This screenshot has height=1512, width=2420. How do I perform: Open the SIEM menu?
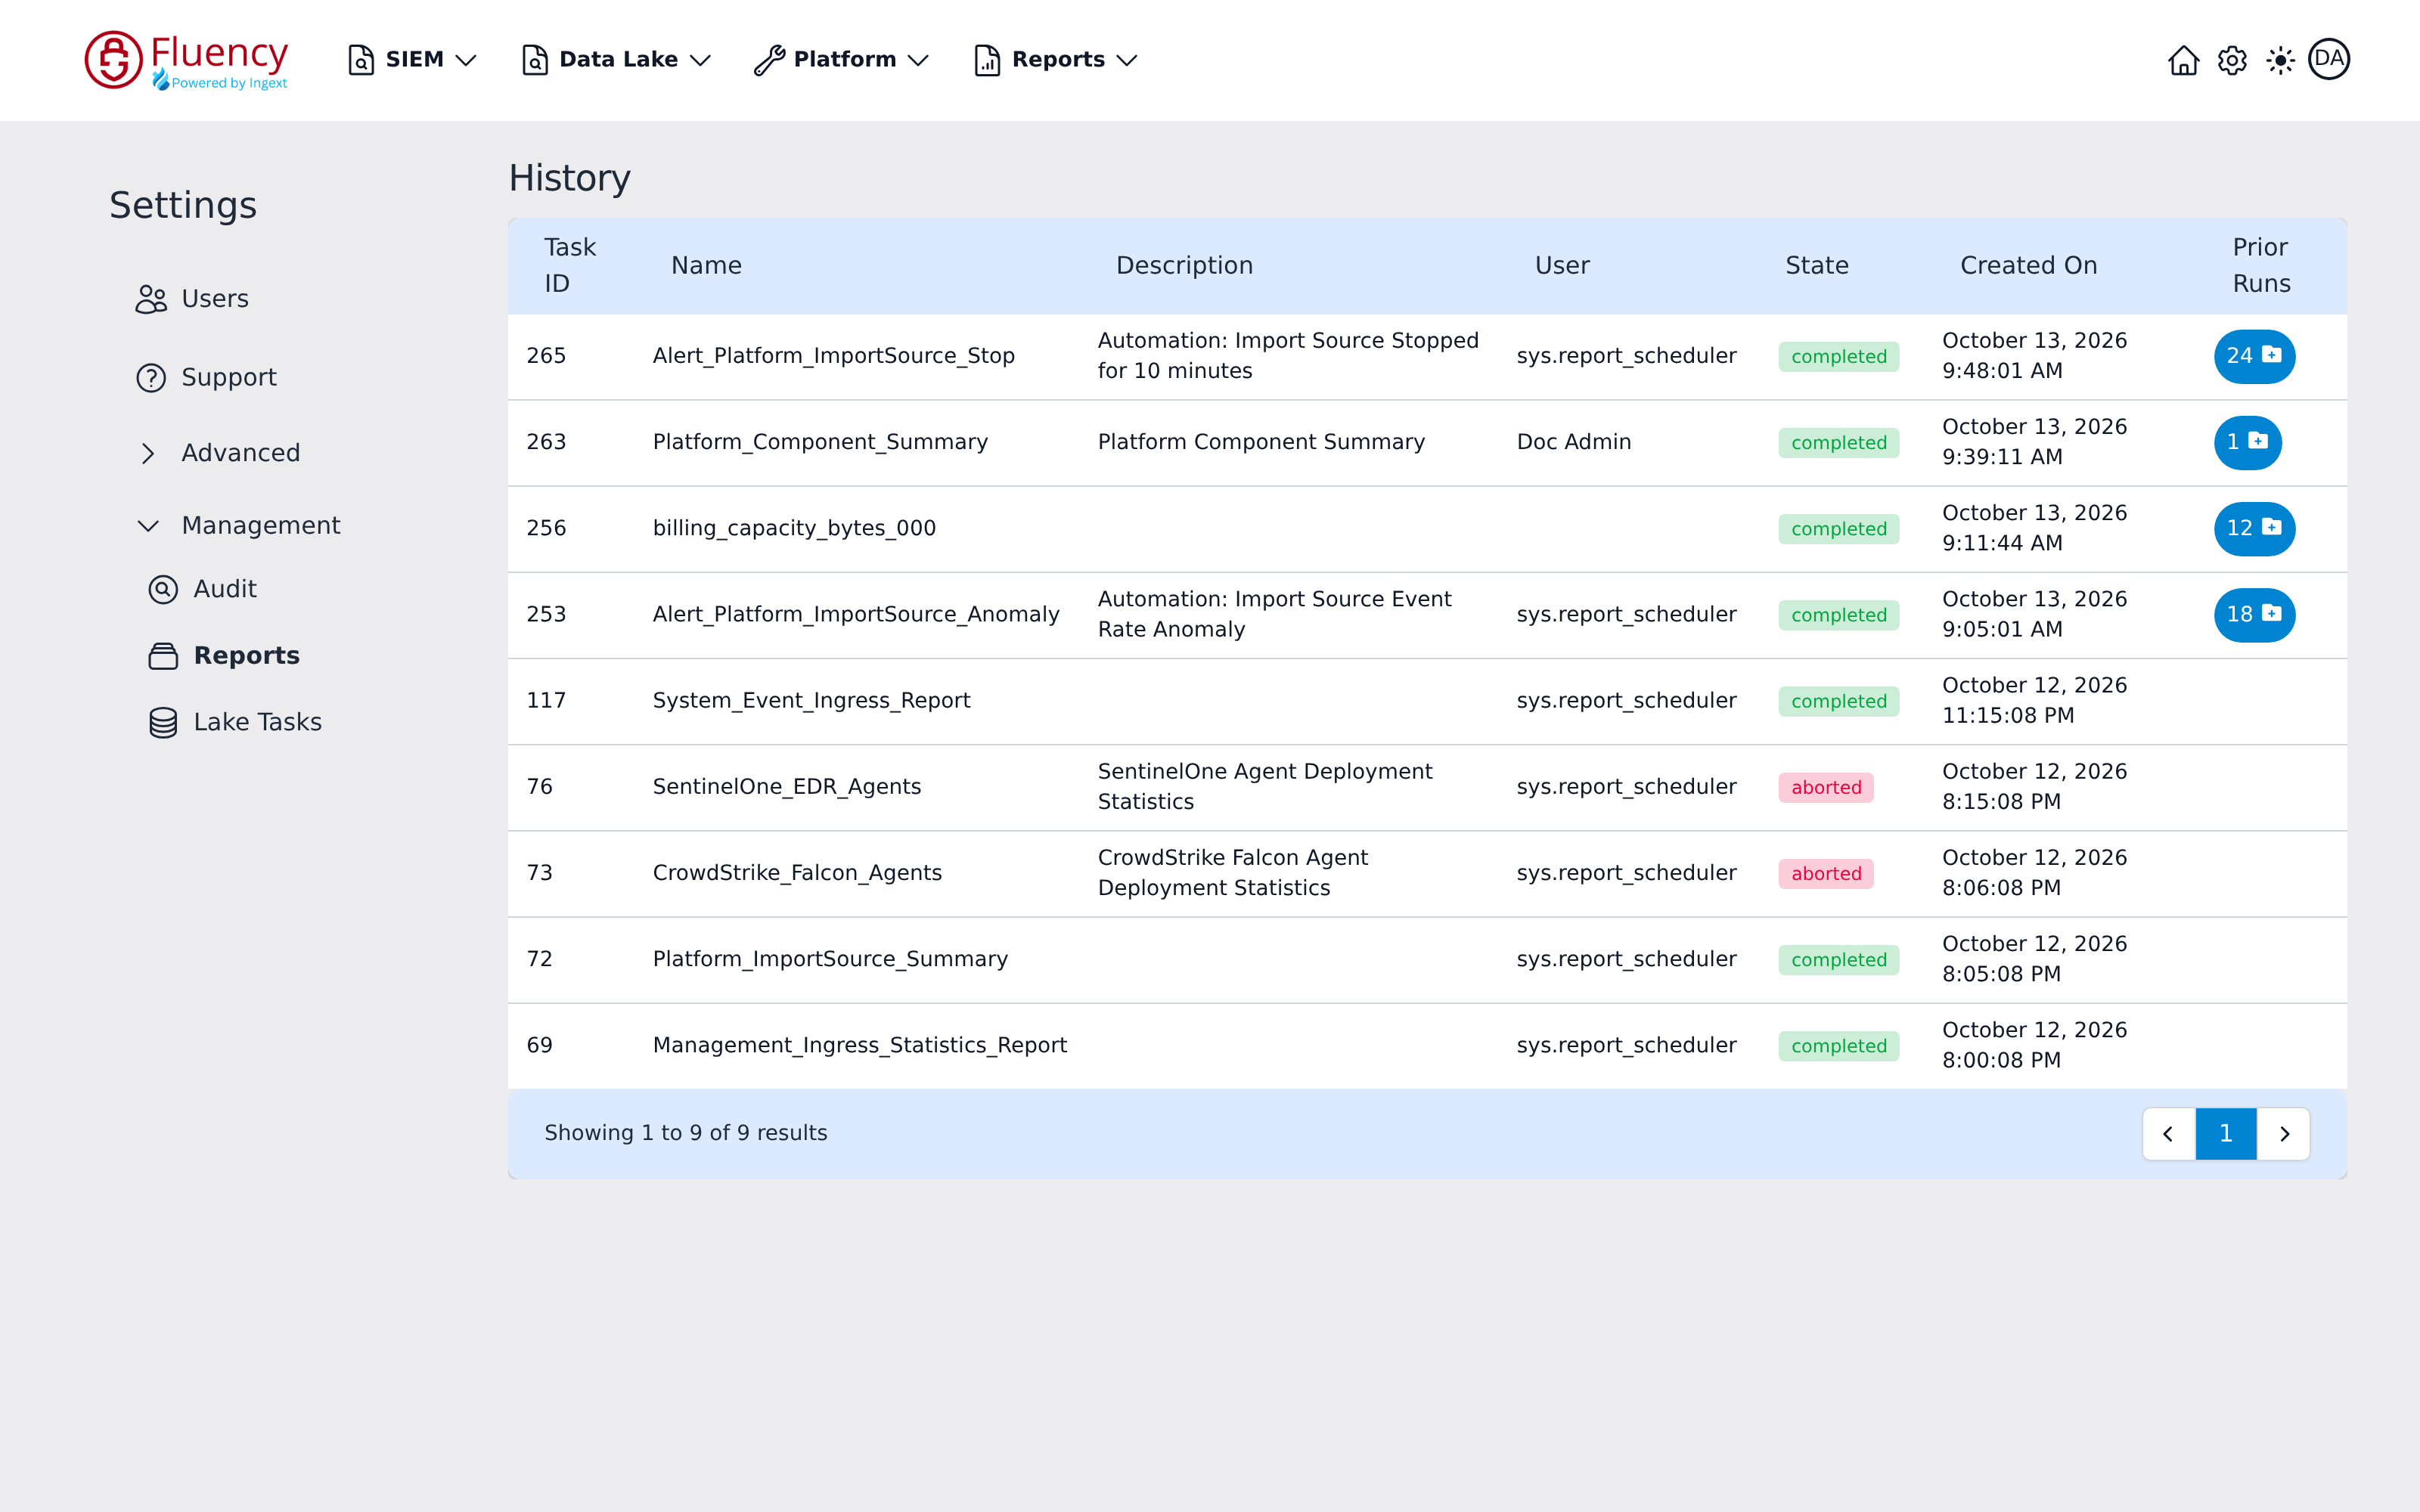pyautogui.click(x=412, y=60)
